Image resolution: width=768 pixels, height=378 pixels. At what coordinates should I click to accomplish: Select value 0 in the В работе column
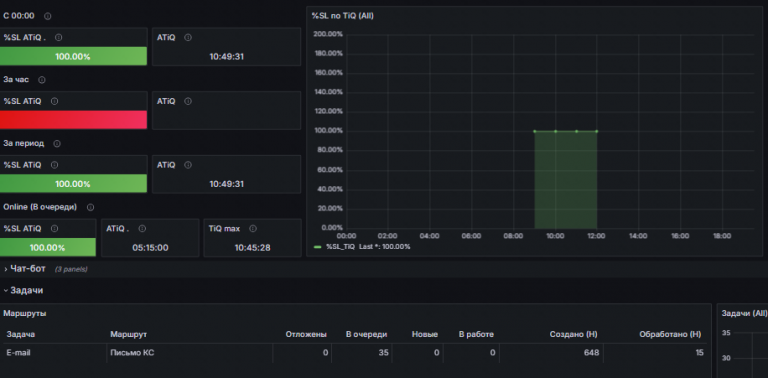point(492,353)
